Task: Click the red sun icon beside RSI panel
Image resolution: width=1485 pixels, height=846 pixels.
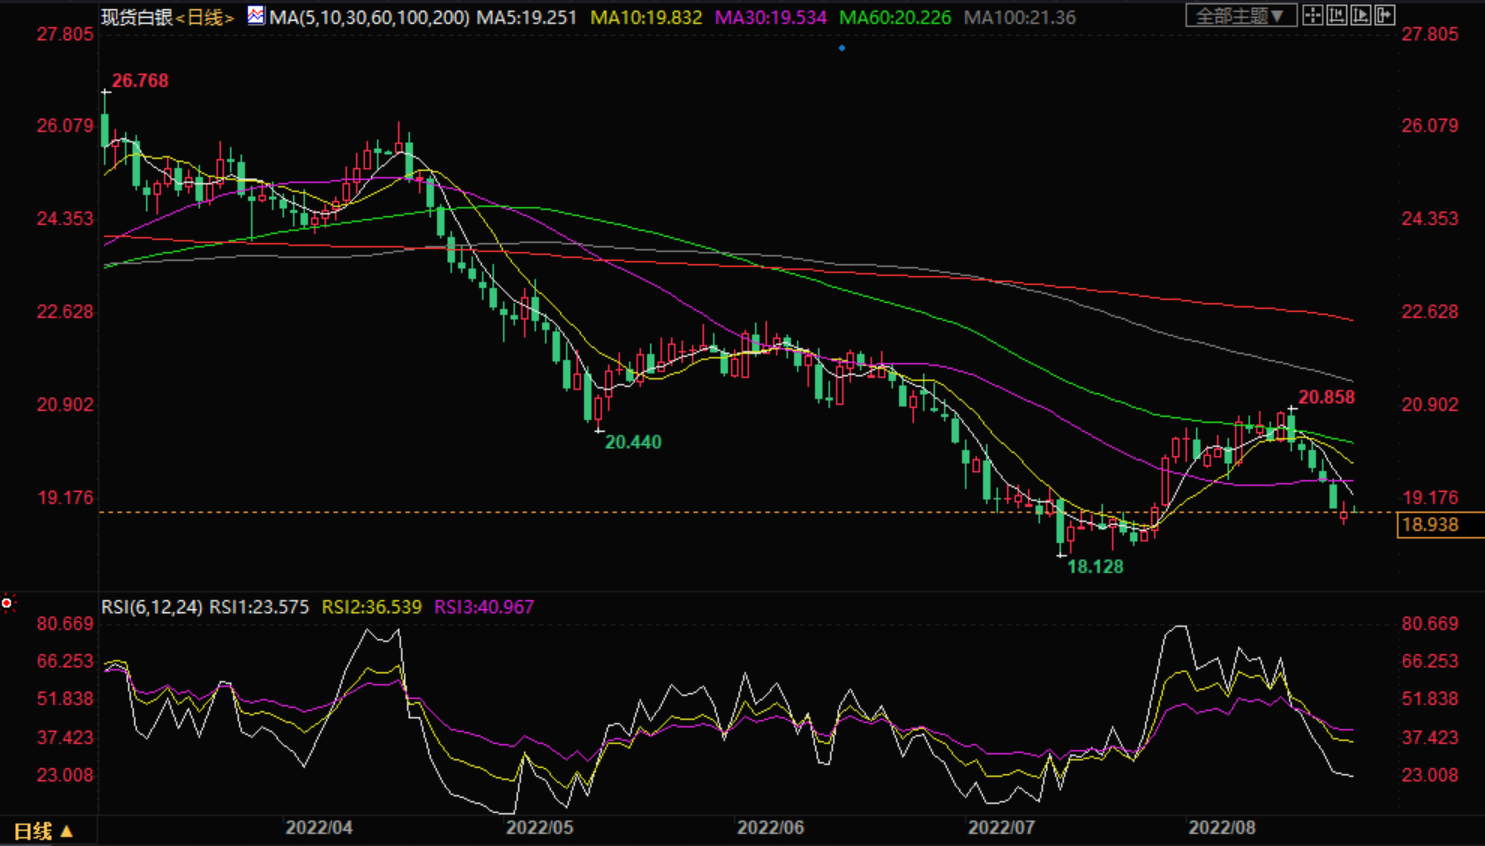Action: 8,603
